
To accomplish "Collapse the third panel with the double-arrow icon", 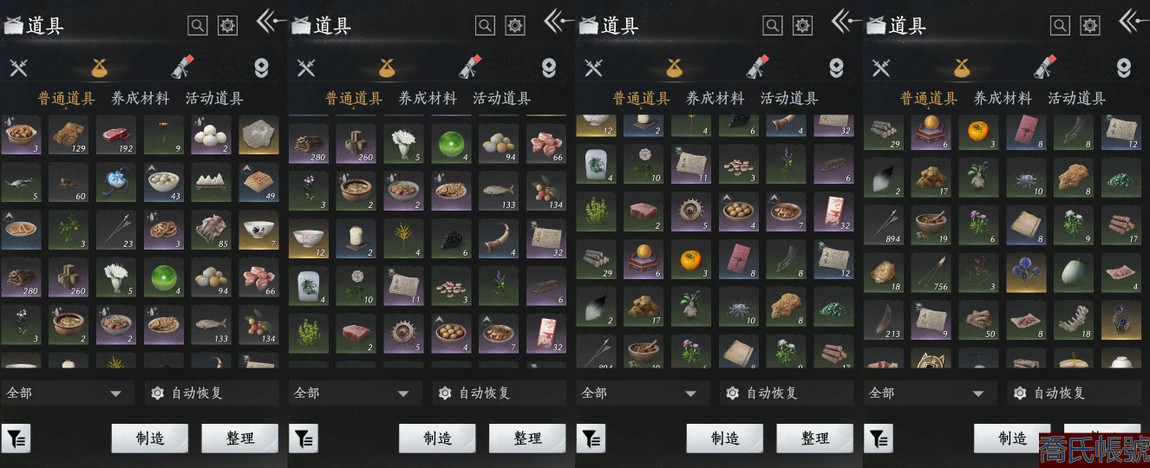I will tap(846, 21).
